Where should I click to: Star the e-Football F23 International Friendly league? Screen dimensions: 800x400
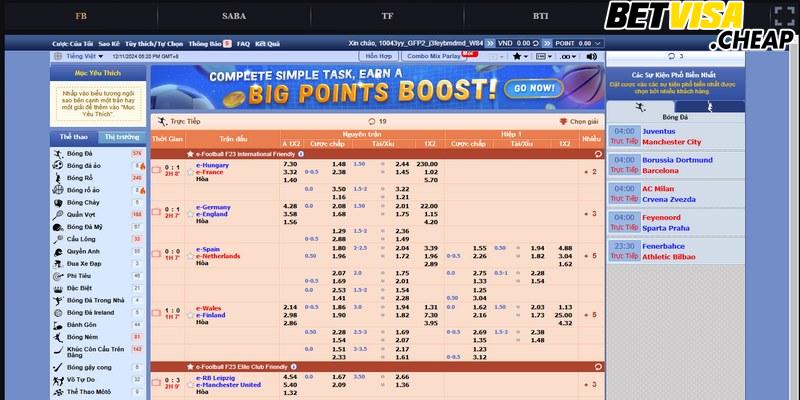pos(190,154)
